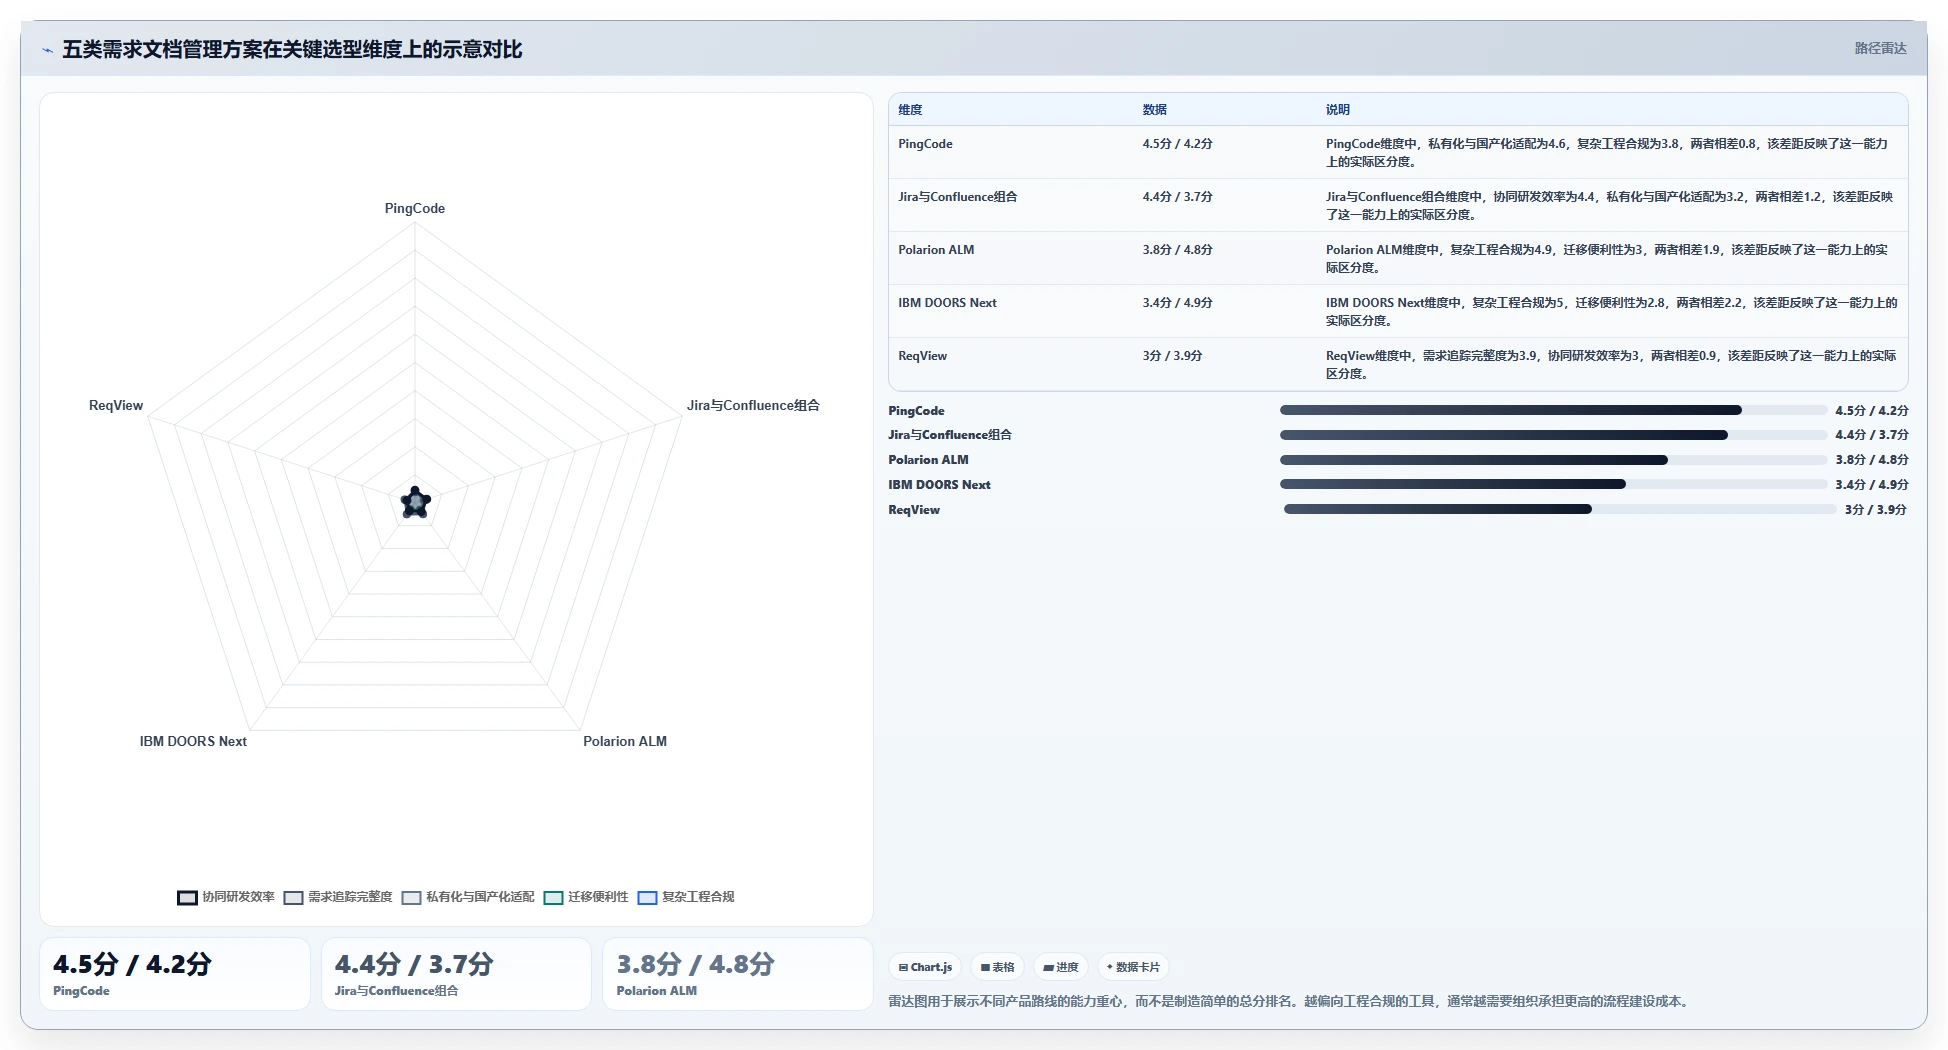Click the ReqView progress bar

click(1560, 509)
